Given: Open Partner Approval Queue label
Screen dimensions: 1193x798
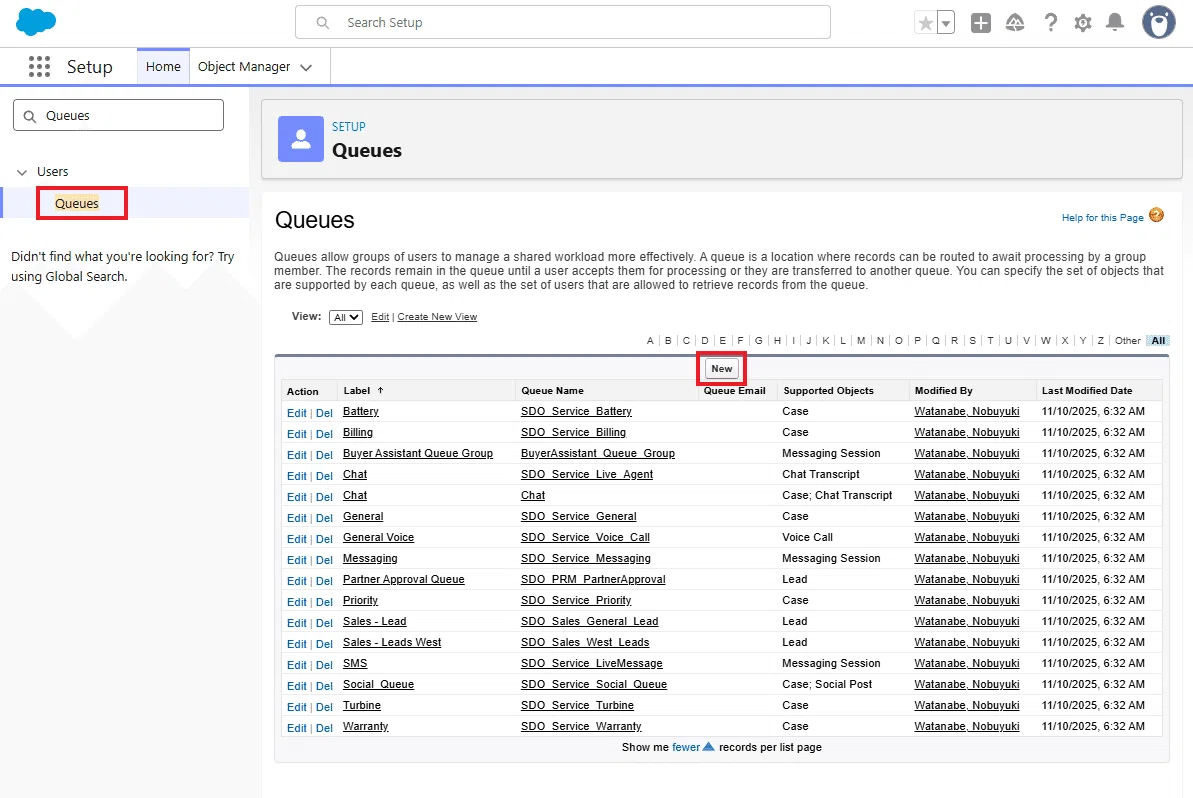Looking at the screenshot, I should pyautogui.click(x=403, y=579).
